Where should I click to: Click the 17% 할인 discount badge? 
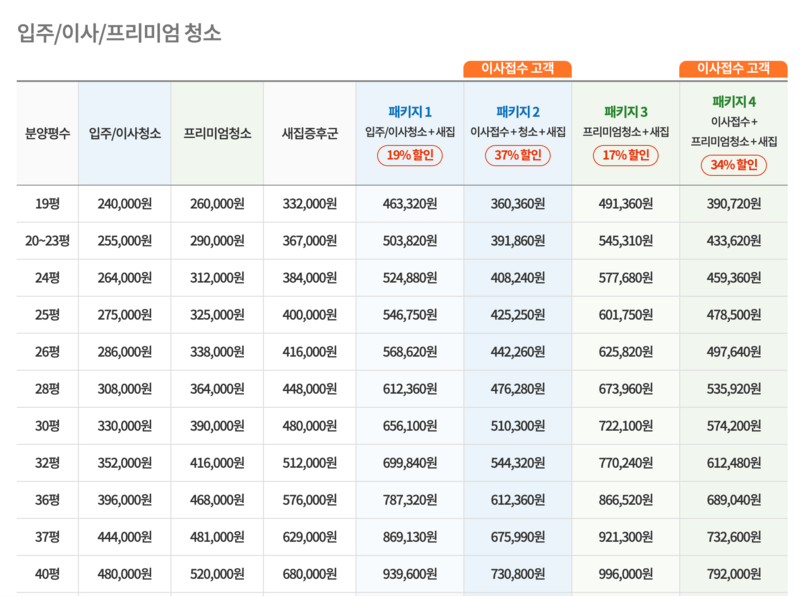pos(626,157)
